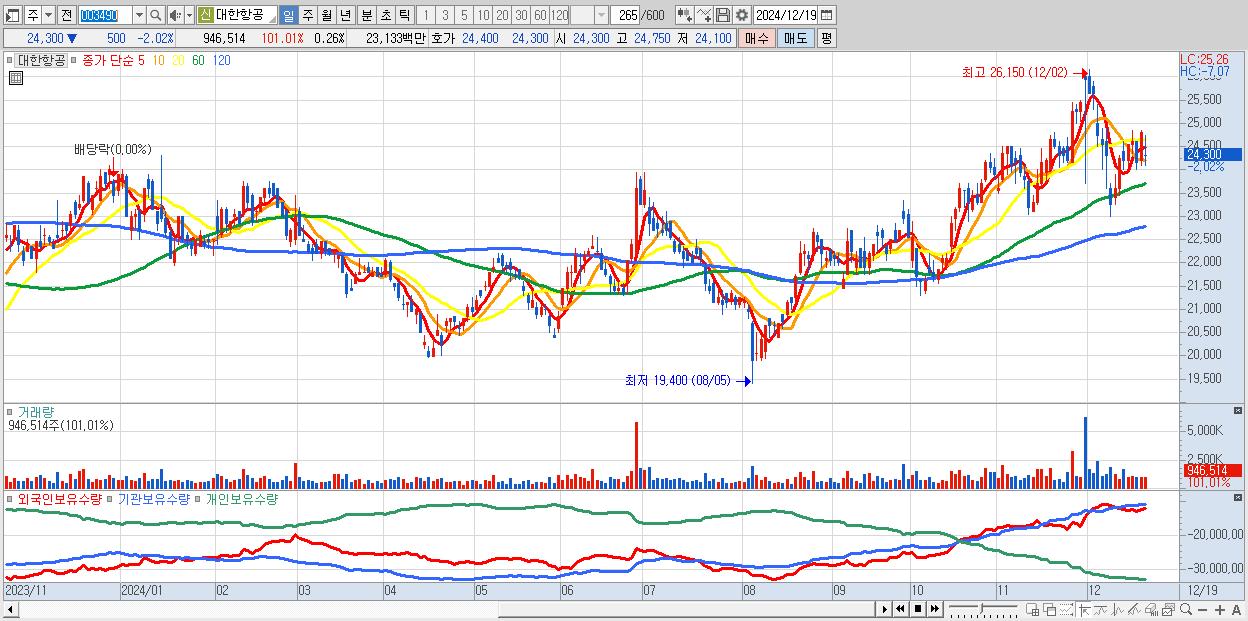The width and height of the screenshot is (1248, 621).
Task: Zoom out chart with the minus icon
Action: (x=1203, y=609)
